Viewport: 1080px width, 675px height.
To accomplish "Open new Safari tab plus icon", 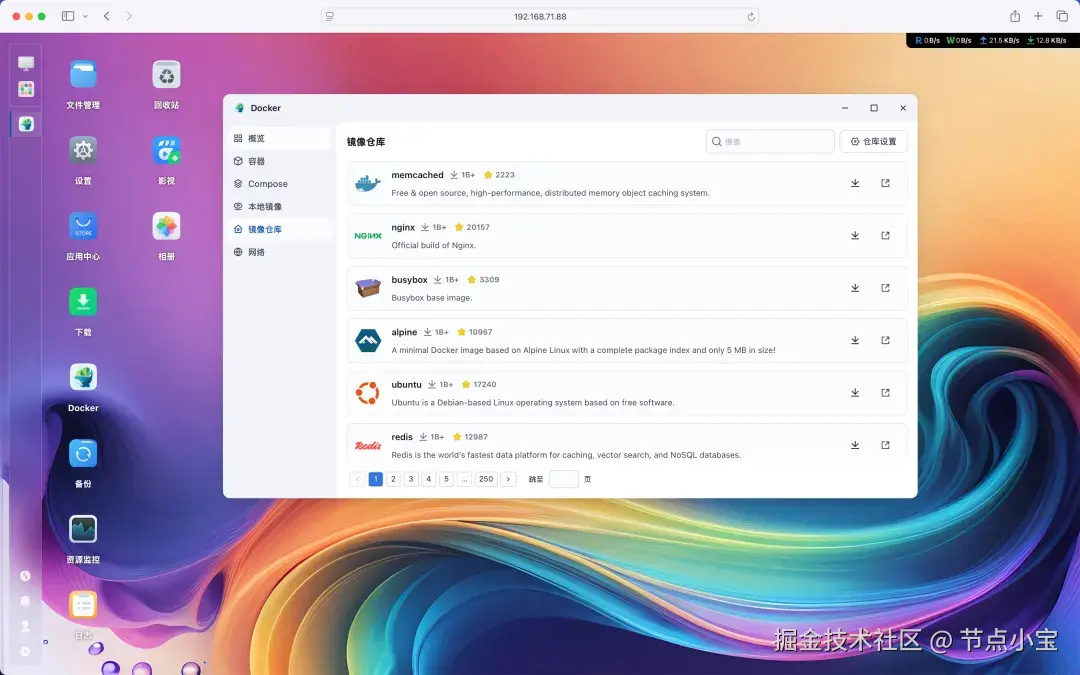I will pyautogui.click(x=1038, y=16).
